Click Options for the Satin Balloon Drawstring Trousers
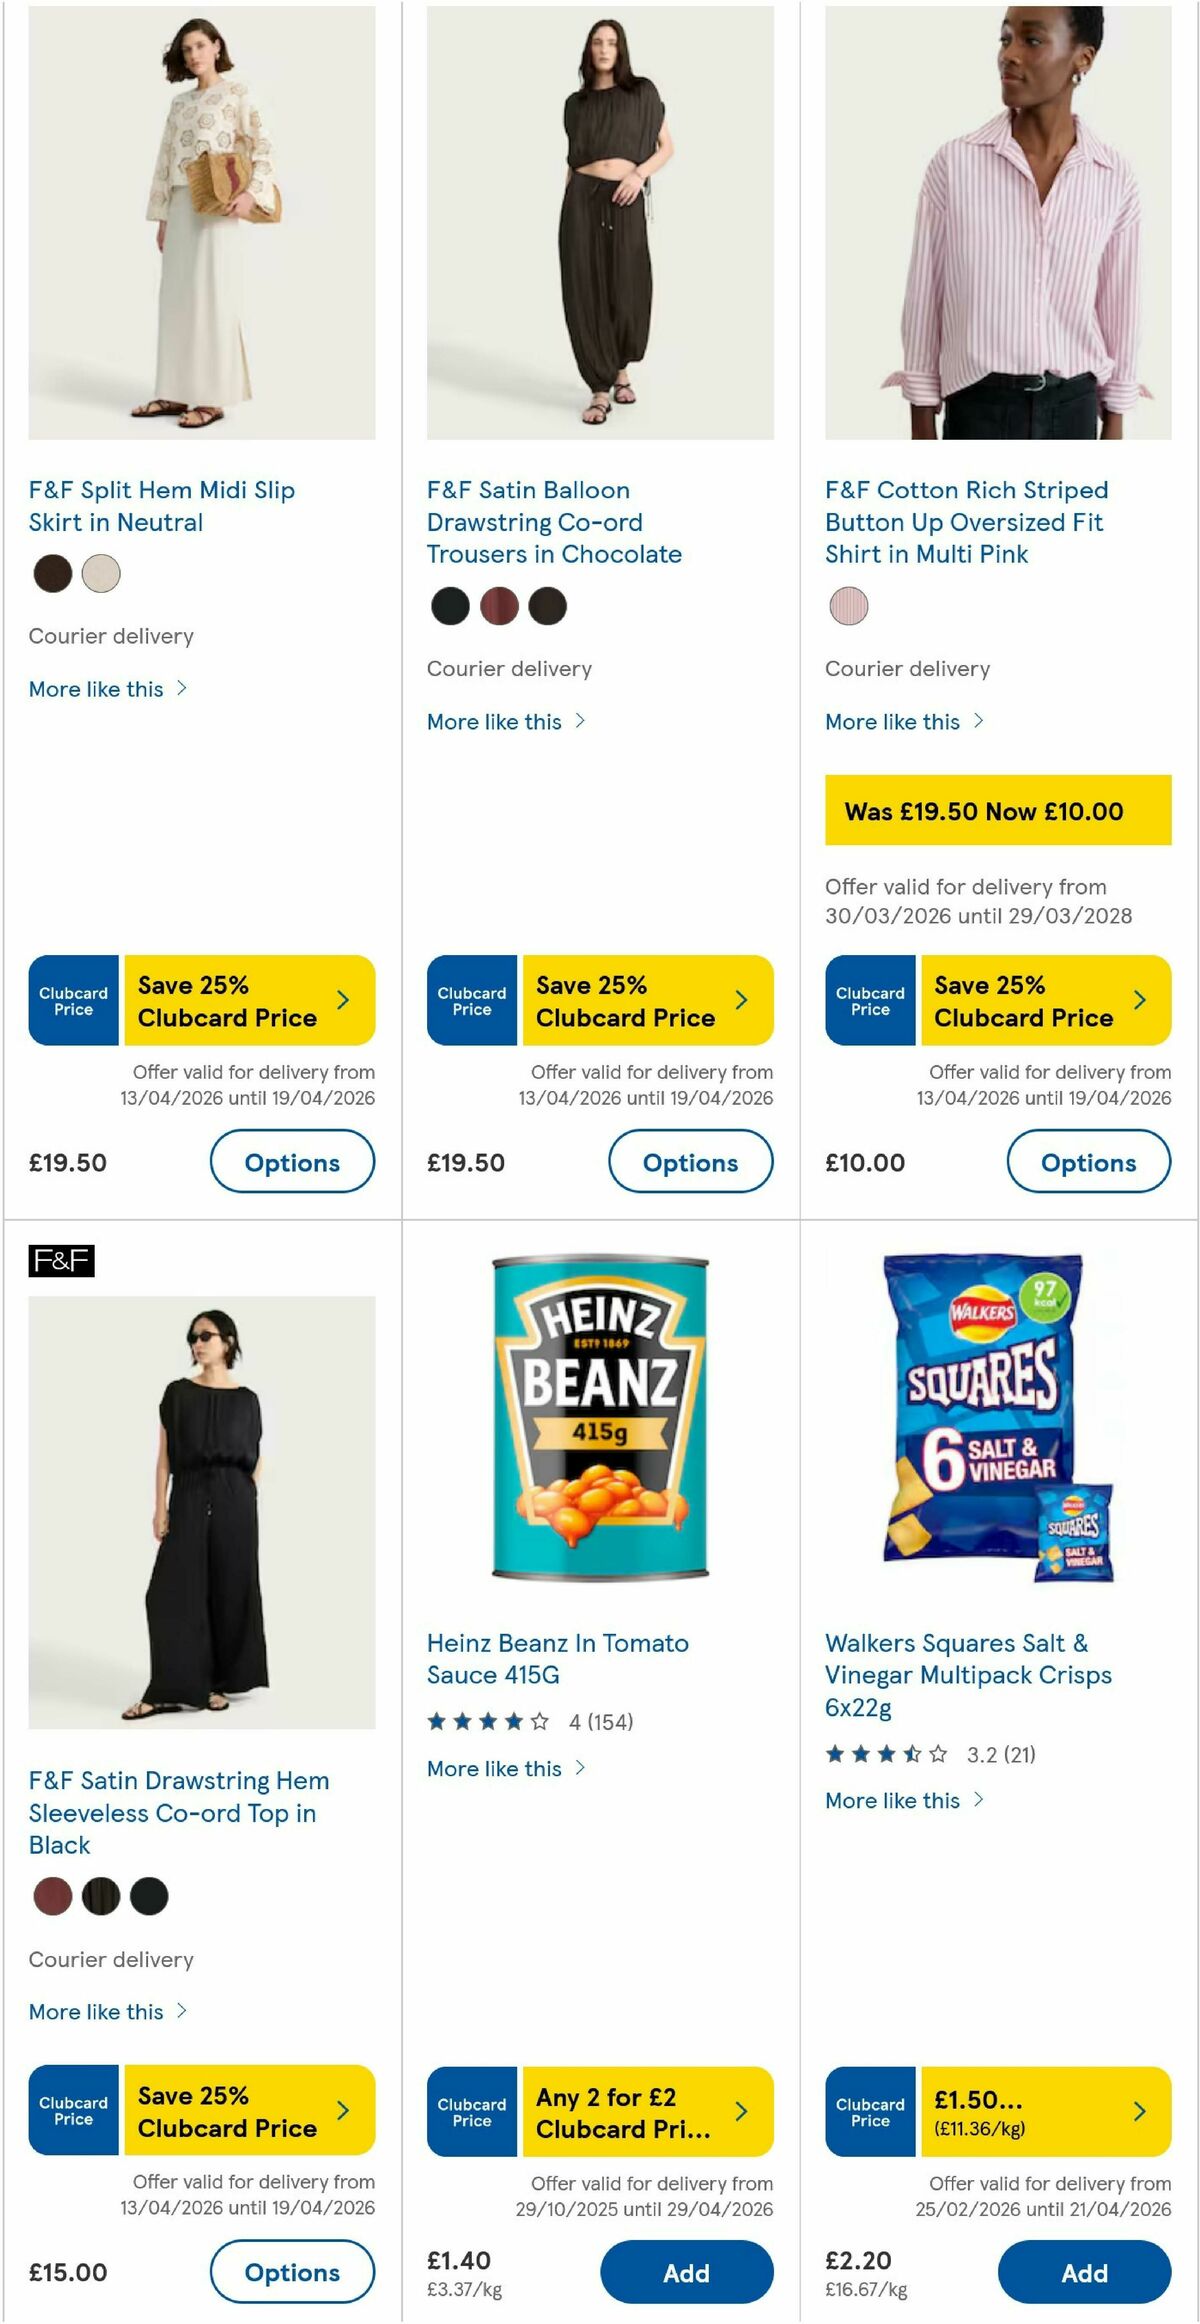 pos(690,1162)
